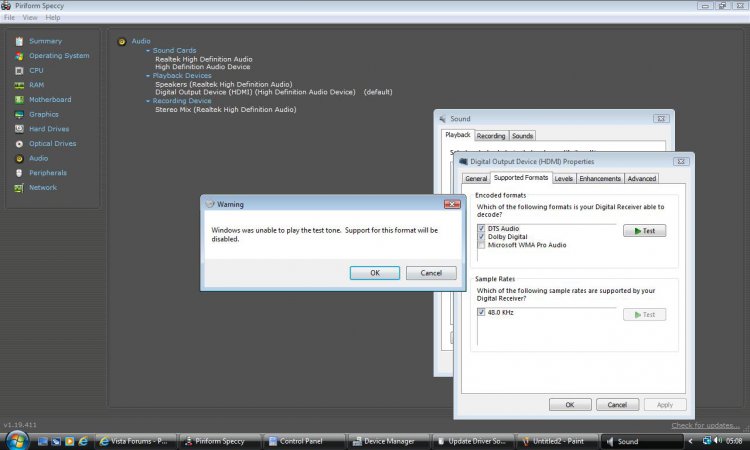The height and width of the screenshot is (450, 750).
Task: Switch to Vista Forums taskbar button
Action: coord(136,441)
